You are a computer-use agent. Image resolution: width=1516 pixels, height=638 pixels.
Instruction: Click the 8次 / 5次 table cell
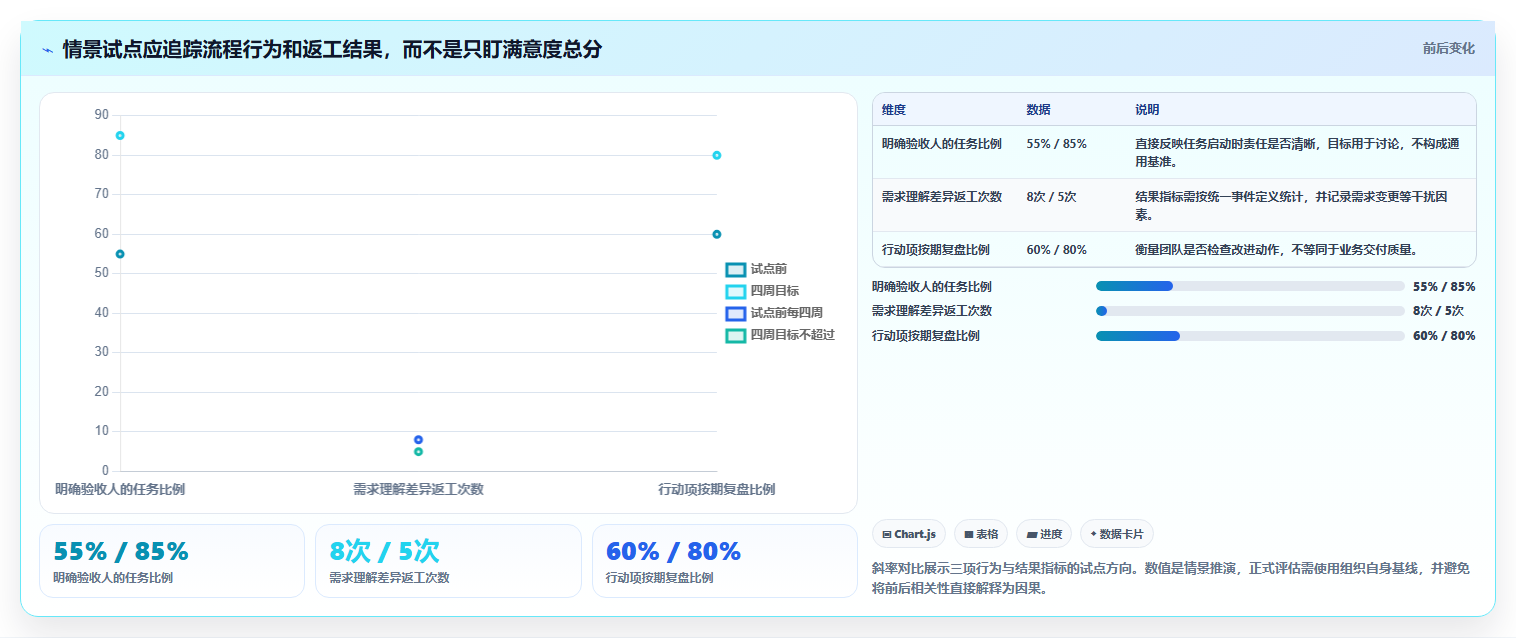coord(1051,196)
